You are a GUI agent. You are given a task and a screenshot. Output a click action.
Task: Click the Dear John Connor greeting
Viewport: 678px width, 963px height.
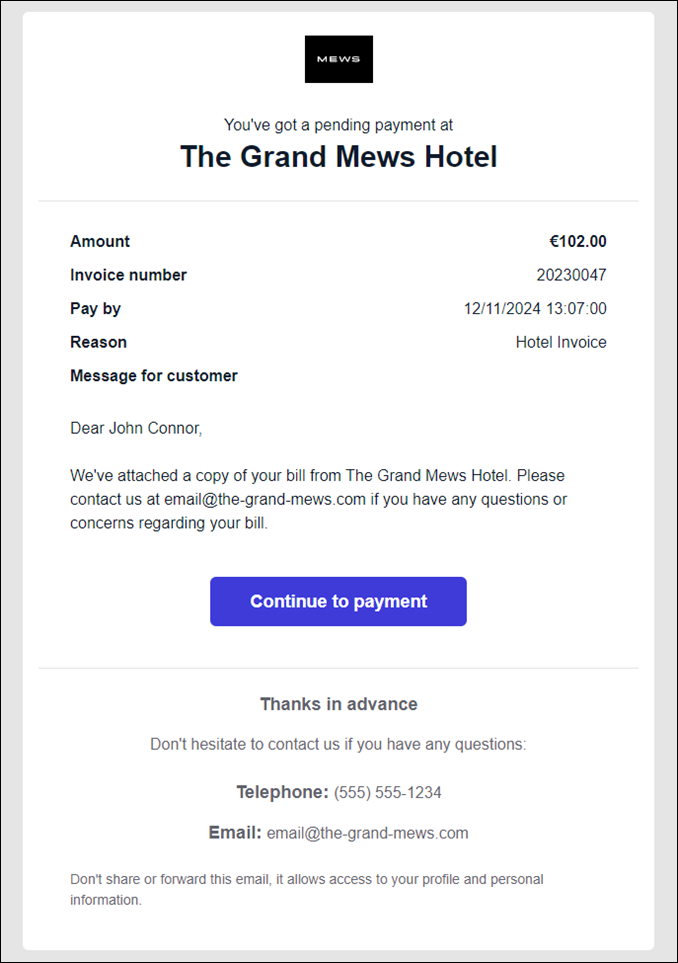click(x=136, y=428)
